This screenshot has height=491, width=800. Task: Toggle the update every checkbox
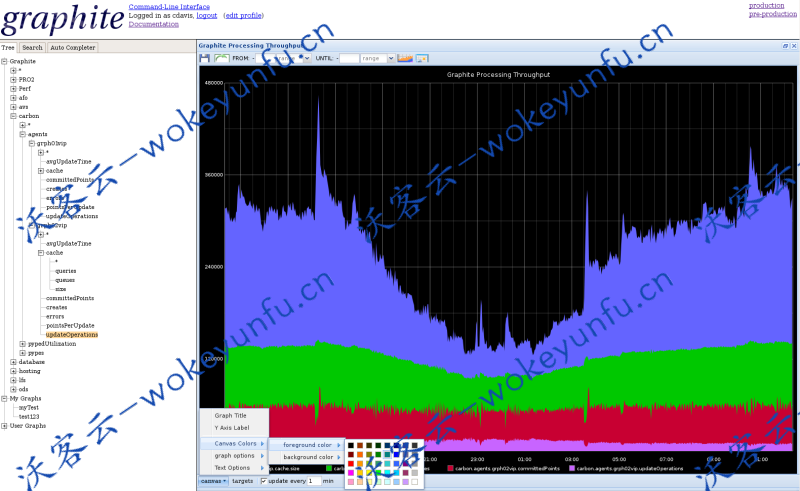coord(264,481)
